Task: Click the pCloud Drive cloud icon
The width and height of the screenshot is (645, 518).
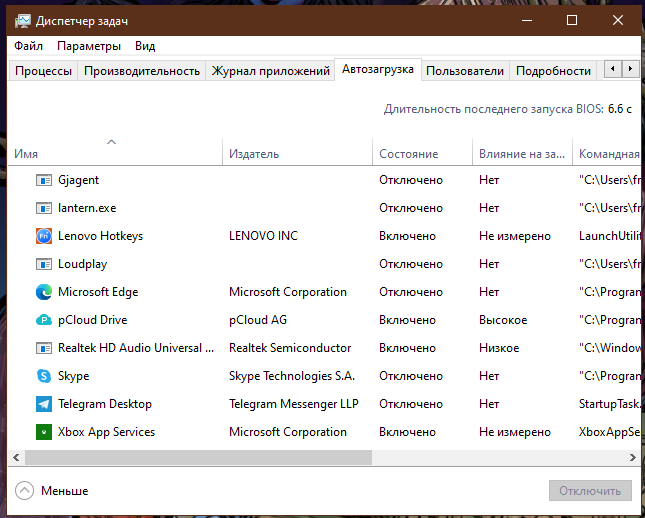Action: tap(44, 320)
